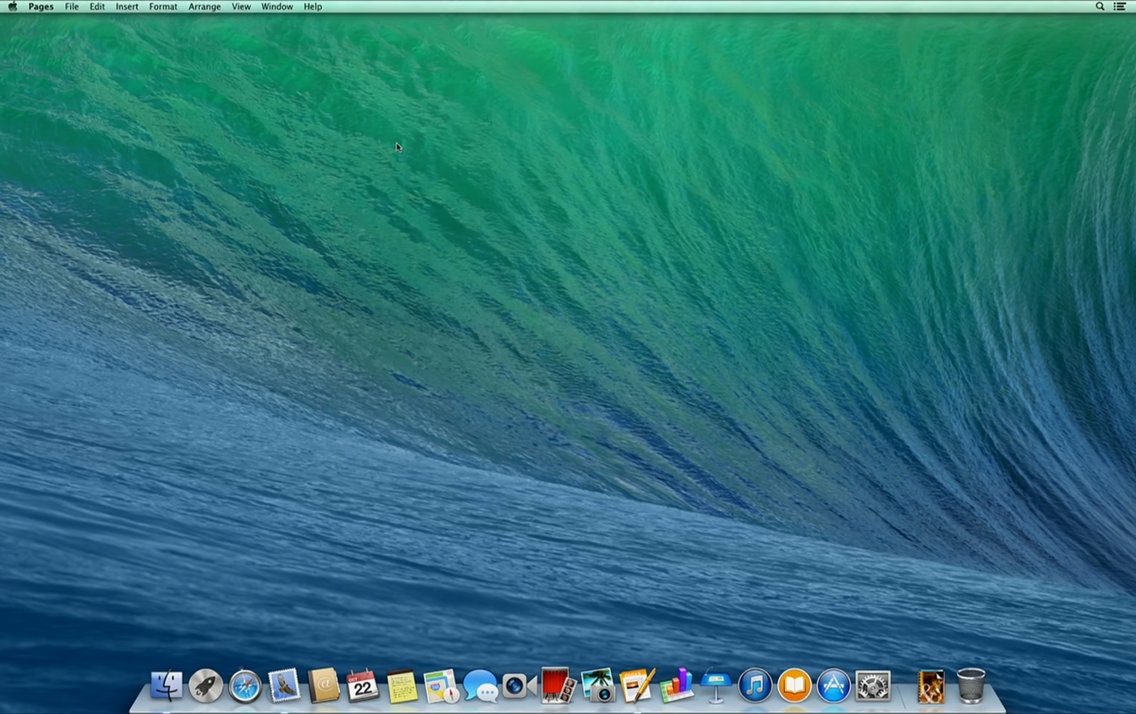
Task: Launch Keynote from the Dock
Action: (x=715, y=685)
